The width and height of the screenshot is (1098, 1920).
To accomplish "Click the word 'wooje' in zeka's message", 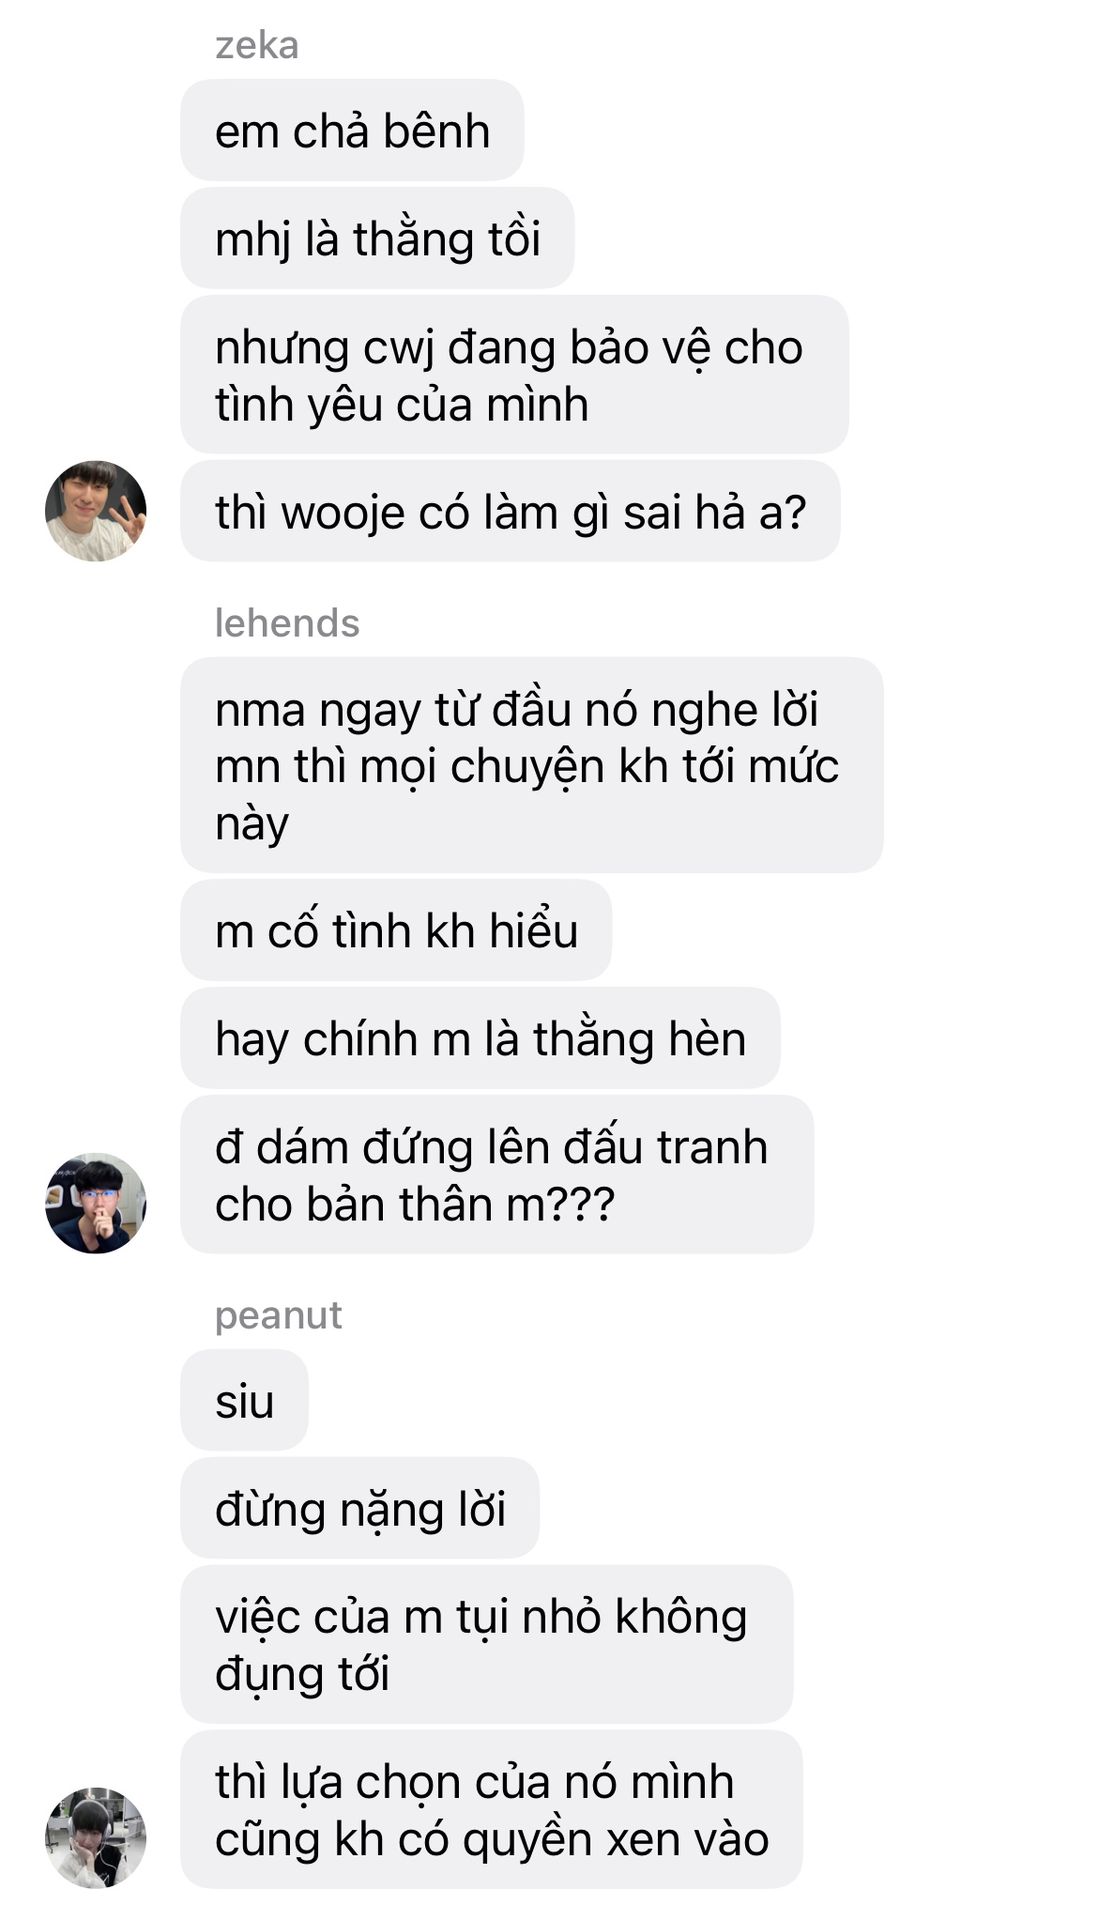I will click(343, 514).
